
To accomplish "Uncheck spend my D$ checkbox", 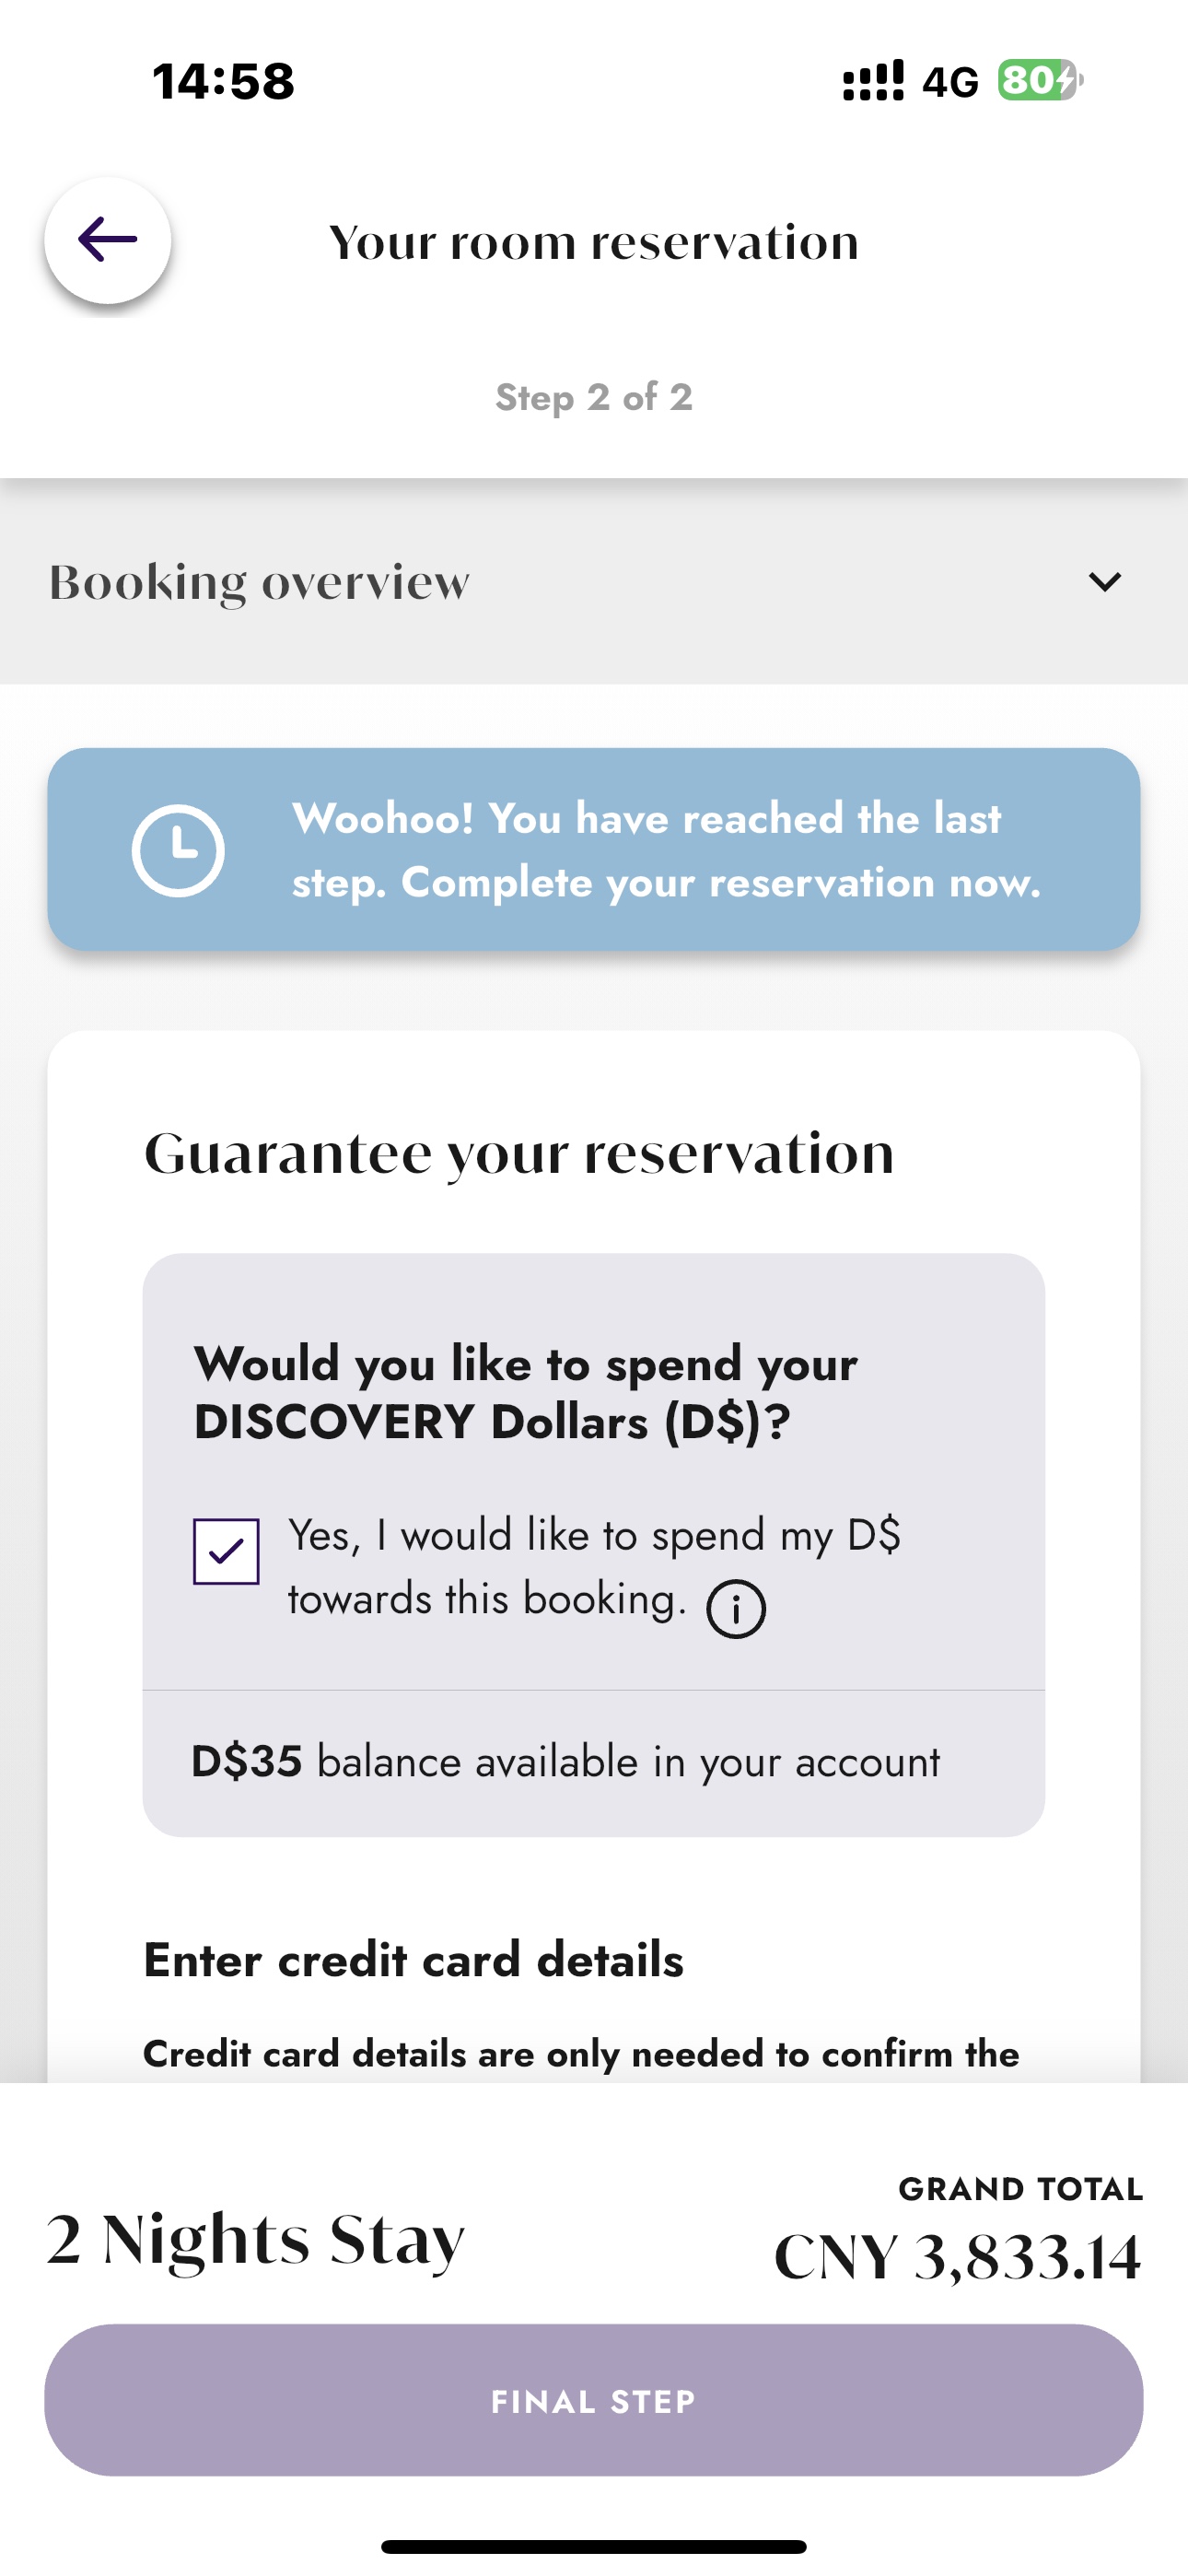I will pyautogui.click(x=226, y=1551).
